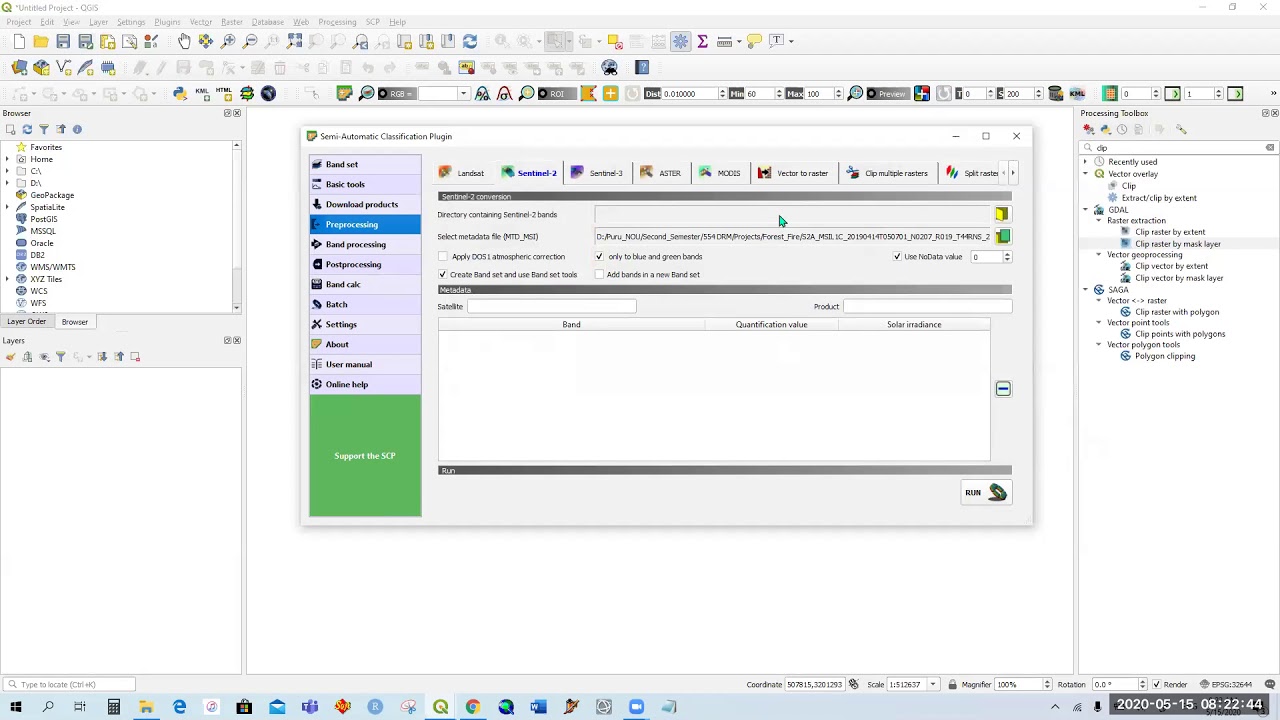
Task: Toggle the Render checkbox in status bar
Action: click(x=1155, y=685)
